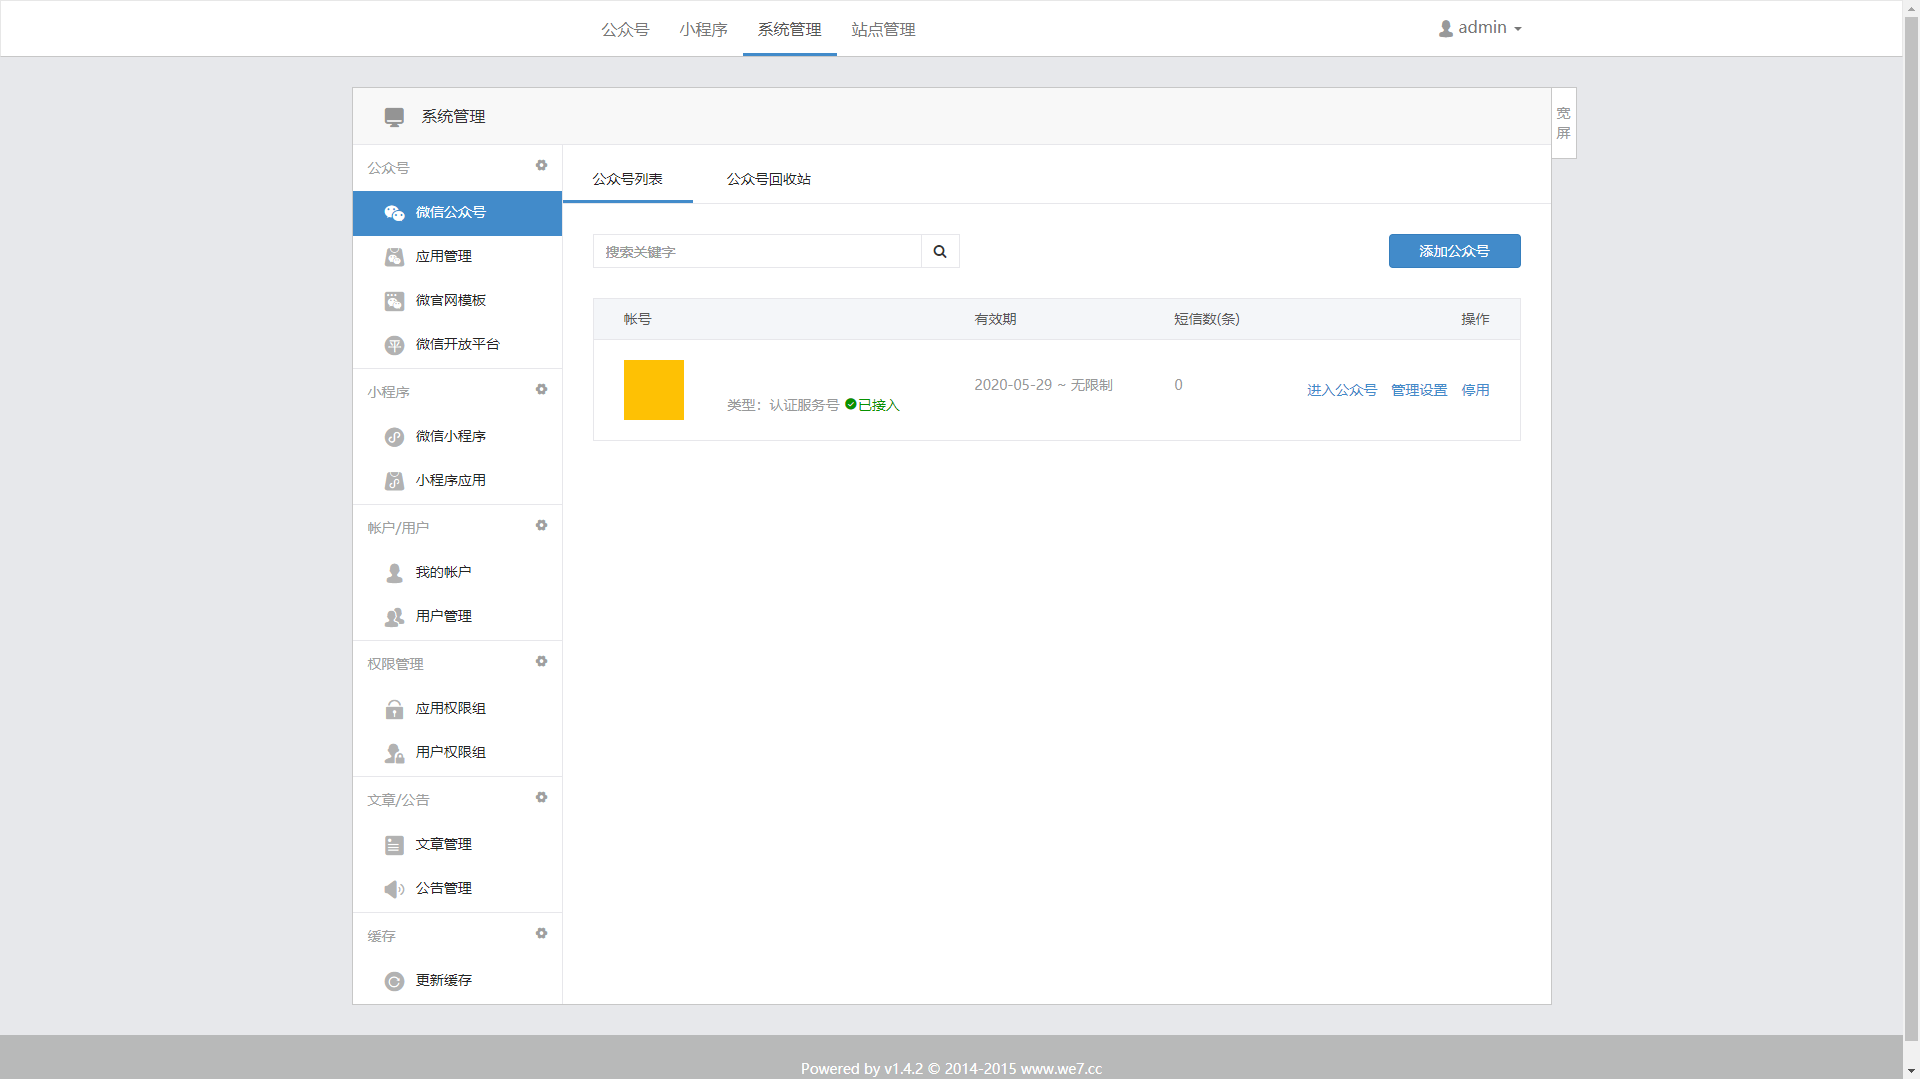Image resolution: width=1920 pixels, height=1079 pixels.
Task: Click the search magnifier icon
Action: pos(939,251)
